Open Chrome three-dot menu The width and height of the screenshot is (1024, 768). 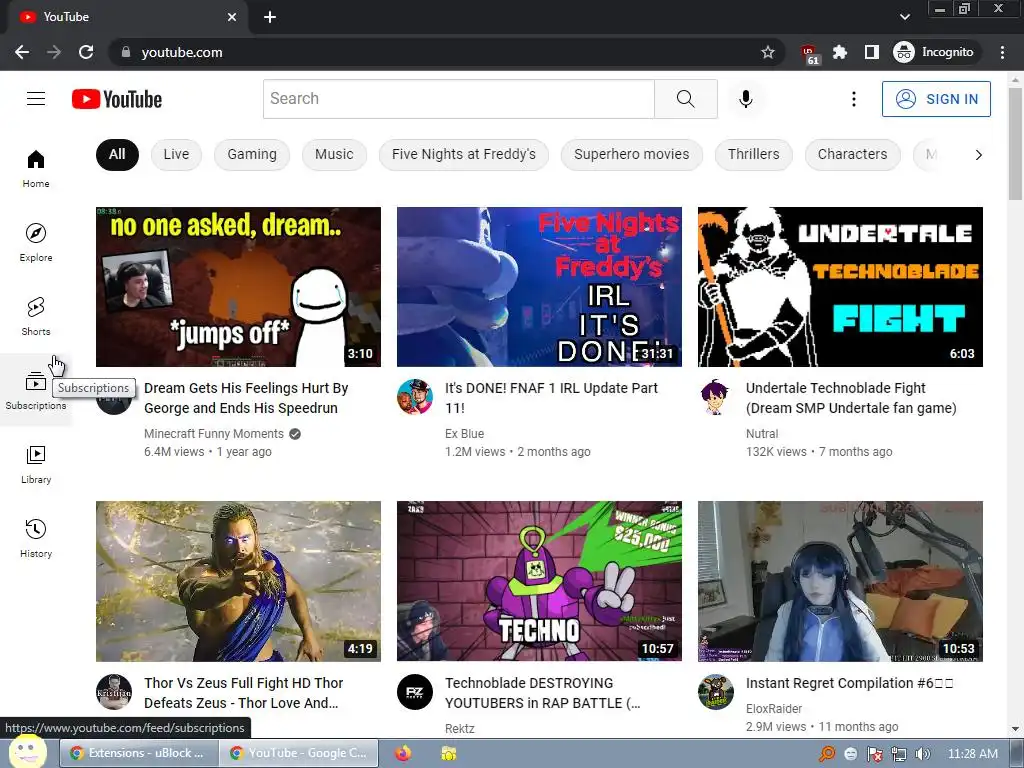tap(1002, 52)
